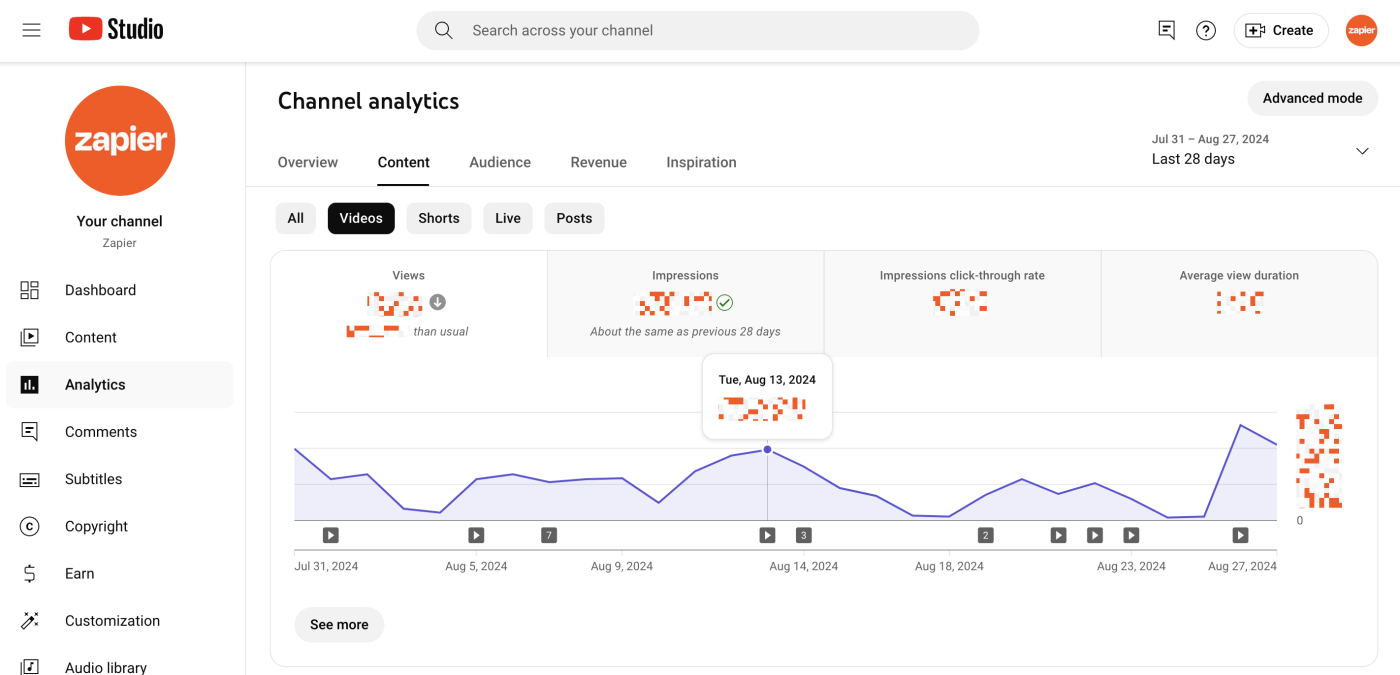Click the Subtitles sidebar icon

(x=30, y=479)
